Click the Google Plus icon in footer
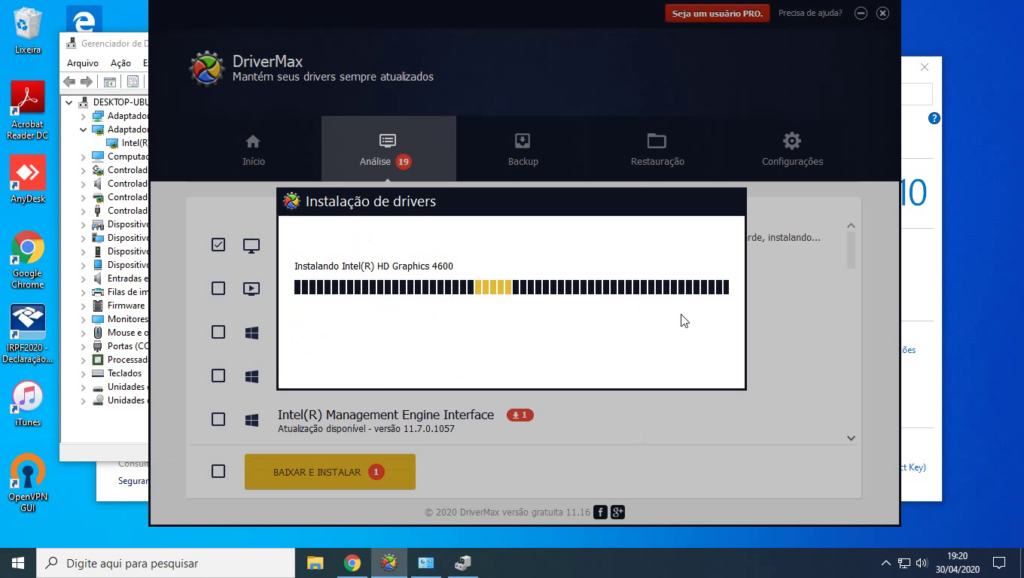Viewport: 1024px width, 578px height. pyautogui.click(x=618, y=512)
